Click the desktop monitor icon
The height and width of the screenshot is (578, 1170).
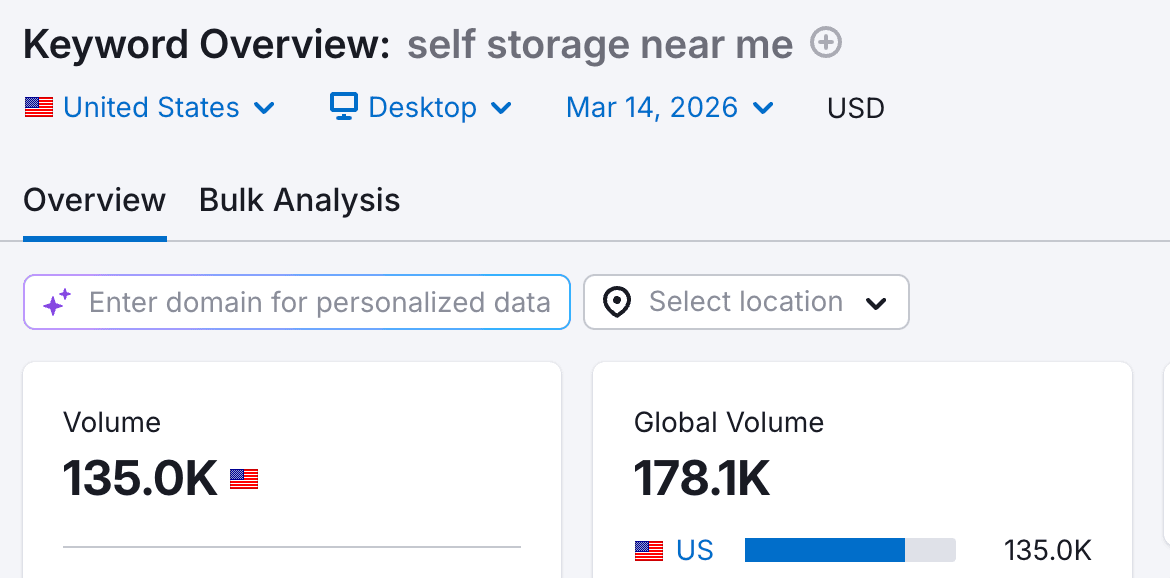pyautogui.click(x=343, y=107)
